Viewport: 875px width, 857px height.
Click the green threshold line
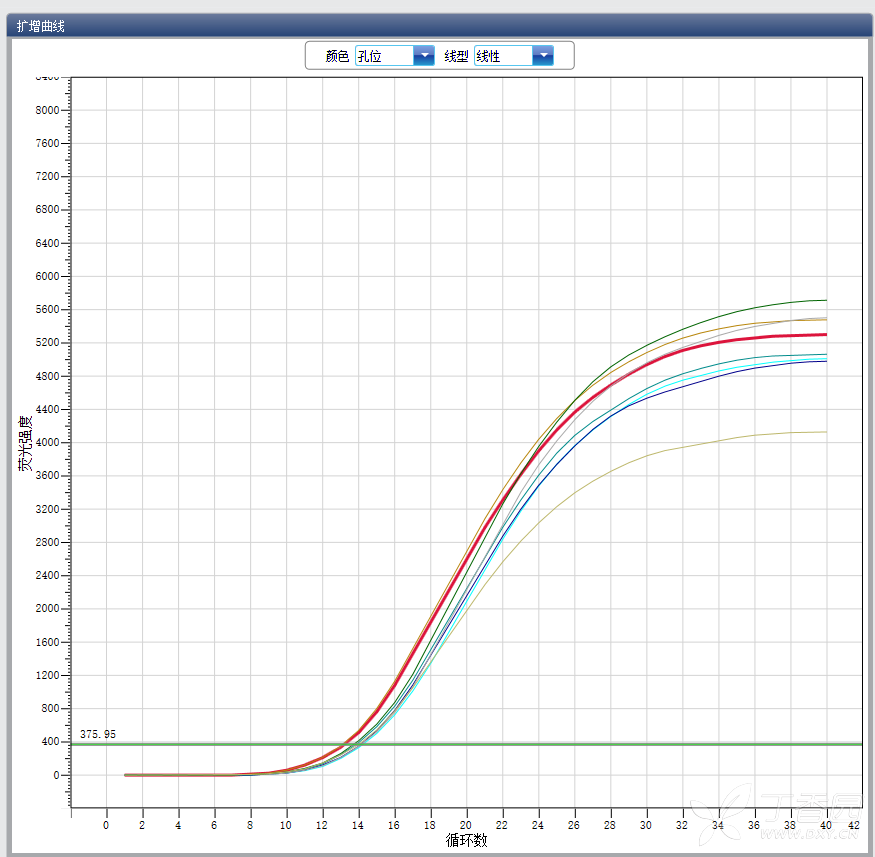click(500, 744)
